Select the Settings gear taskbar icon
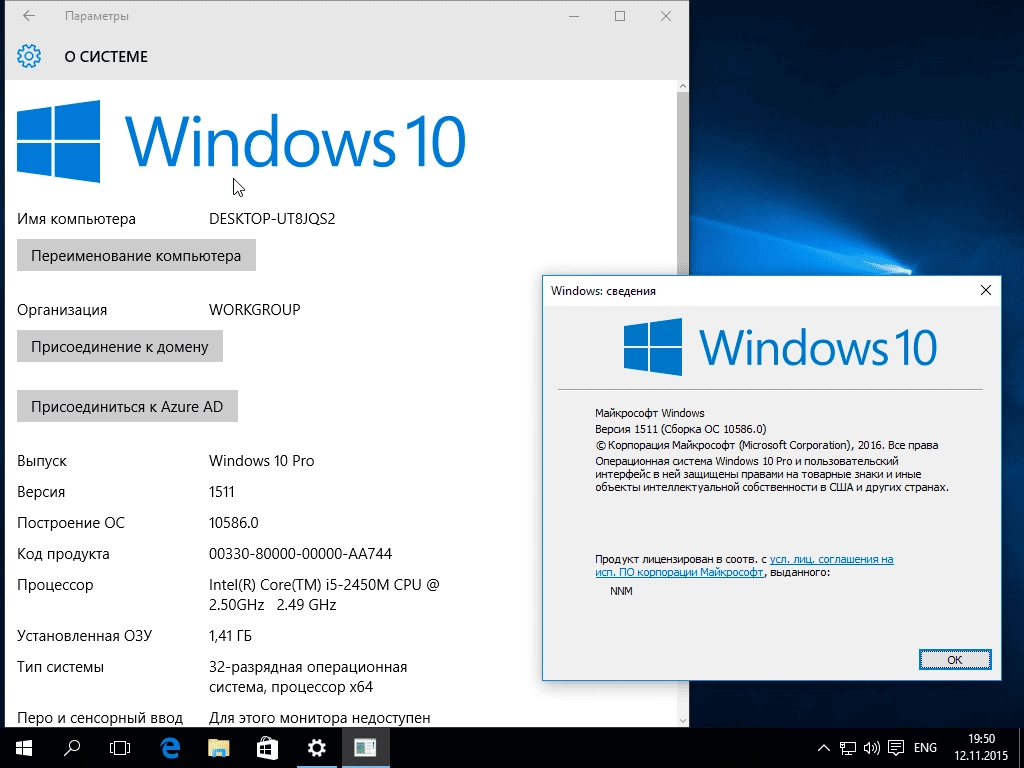Viewport: 1024px width, 768px height. point(317,748)
